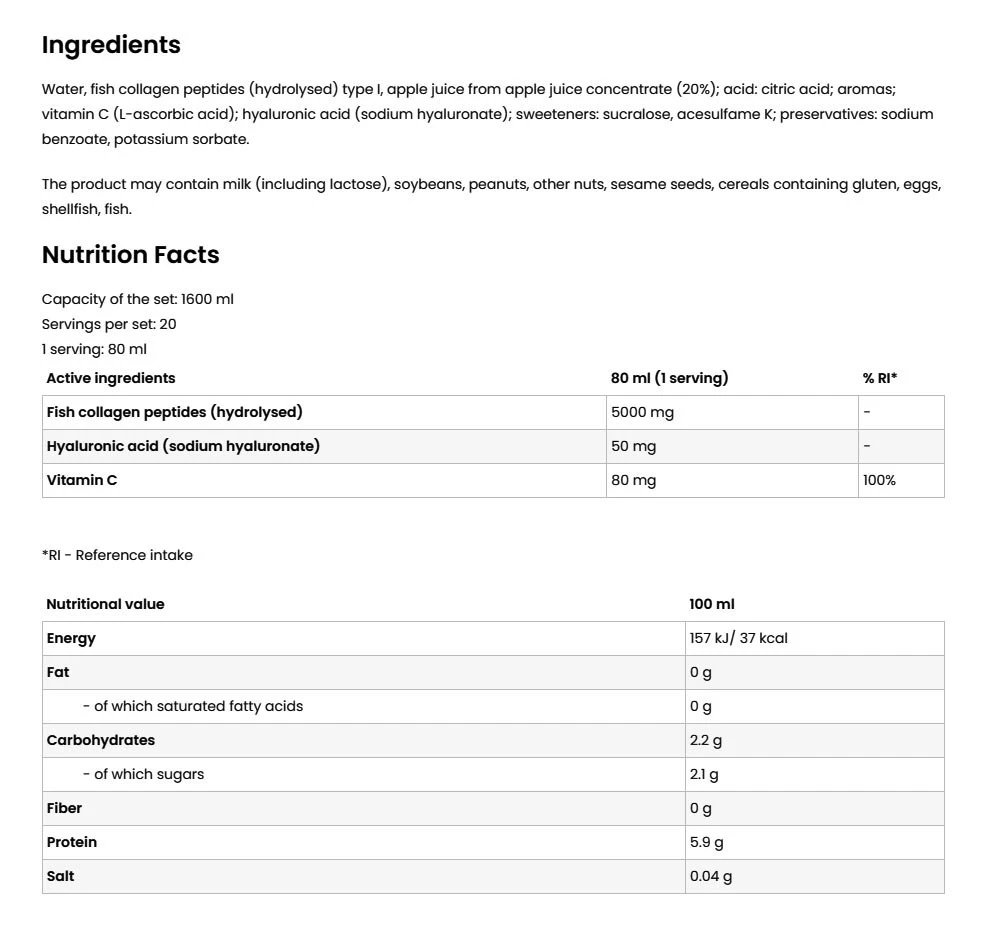Click the Energy value '157 kJ/ 37 kcal'

(x=739, y=638)
